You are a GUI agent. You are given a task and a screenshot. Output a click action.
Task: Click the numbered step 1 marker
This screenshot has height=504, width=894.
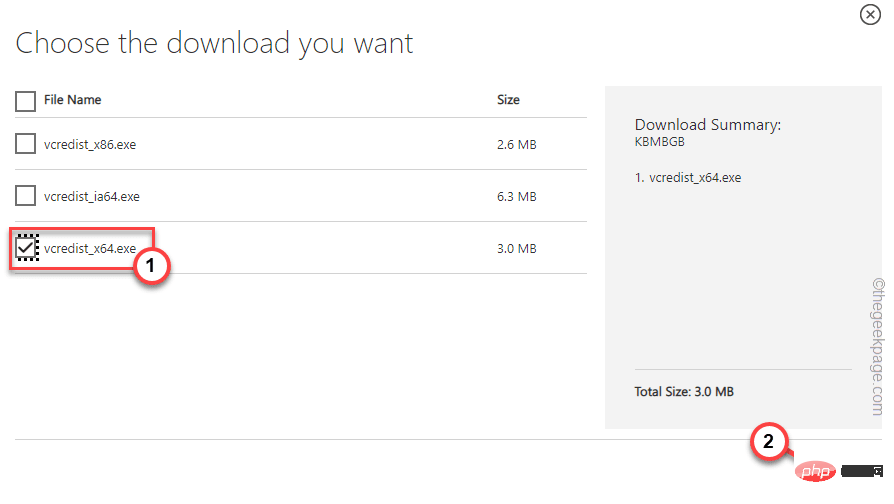(x=149, y=267)
